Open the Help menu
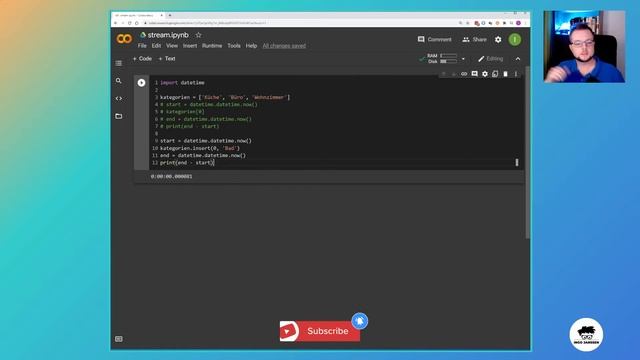 251,46
